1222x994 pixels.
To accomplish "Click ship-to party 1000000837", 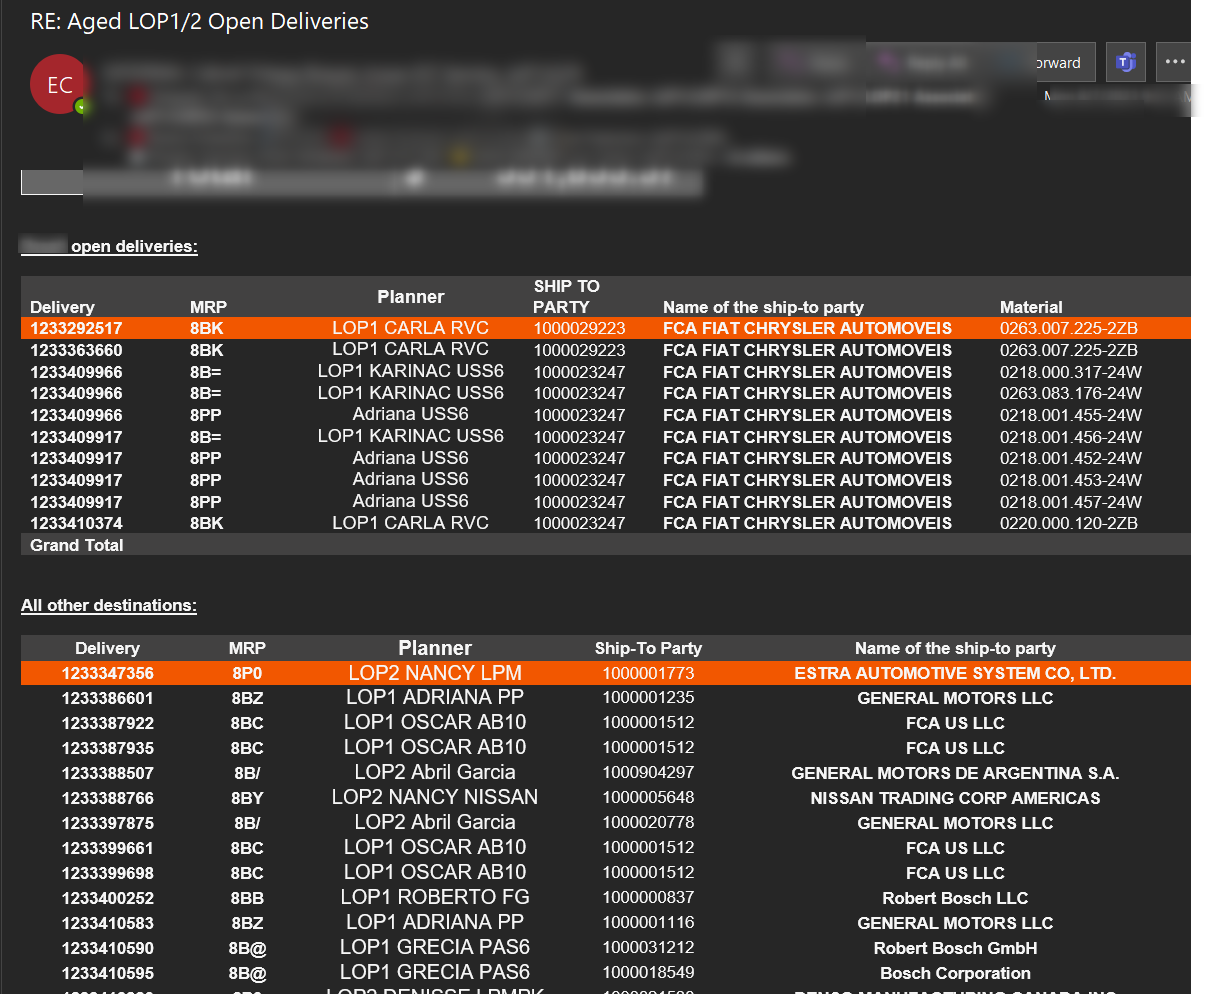I will (648, 898).
